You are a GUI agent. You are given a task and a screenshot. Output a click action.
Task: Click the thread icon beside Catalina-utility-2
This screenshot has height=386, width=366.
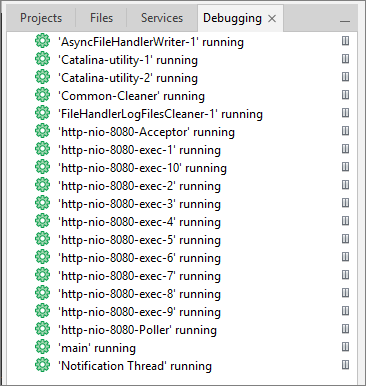[x=42, y=78]
